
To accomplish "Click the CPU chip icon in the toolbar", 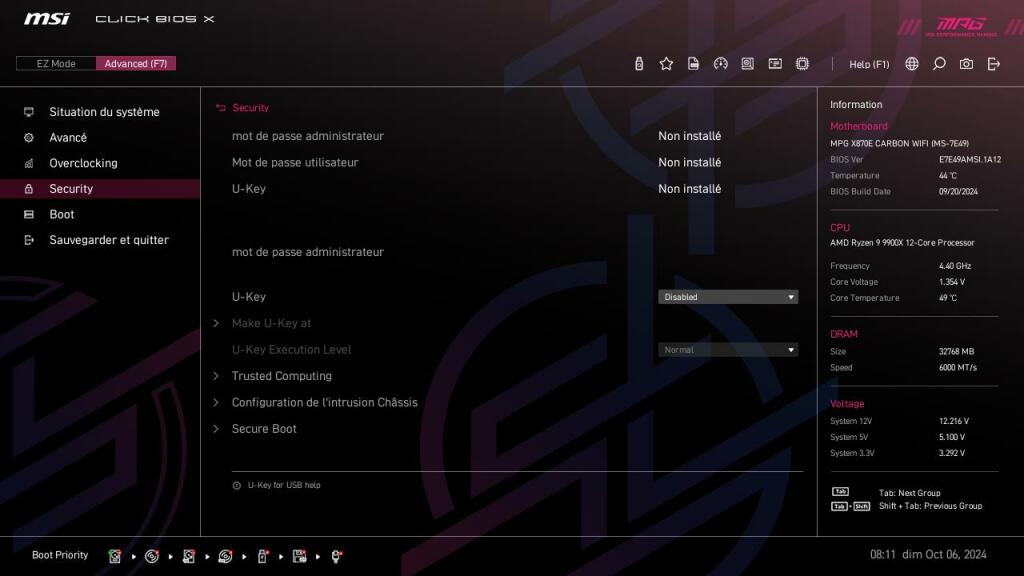I will pos(802,63).
